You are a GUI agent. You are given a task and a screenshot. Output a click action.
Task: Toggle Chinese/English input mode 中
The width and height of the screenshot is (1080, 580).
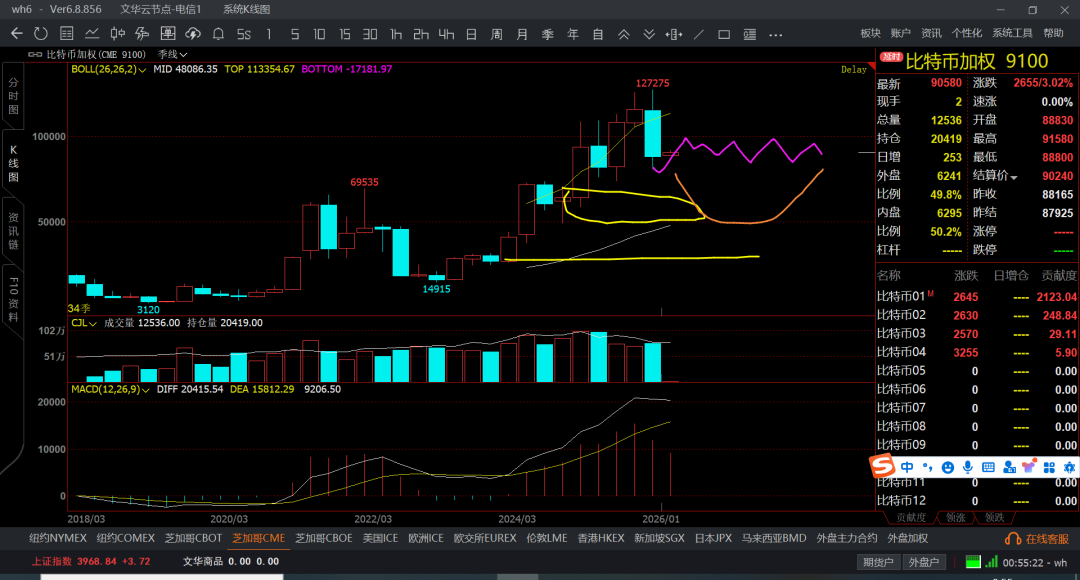point(907,467)
